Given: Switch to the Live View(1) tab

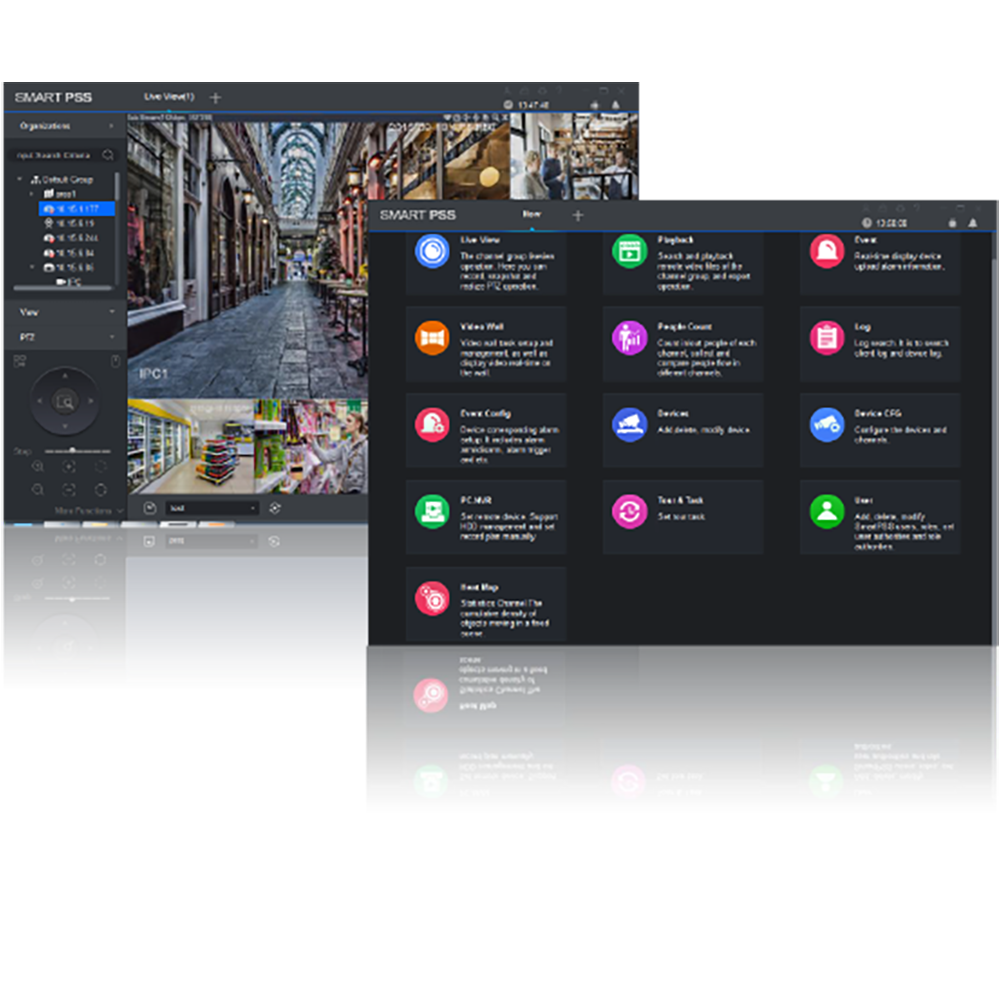Looking at the screenshot, I should coord(169,97).
